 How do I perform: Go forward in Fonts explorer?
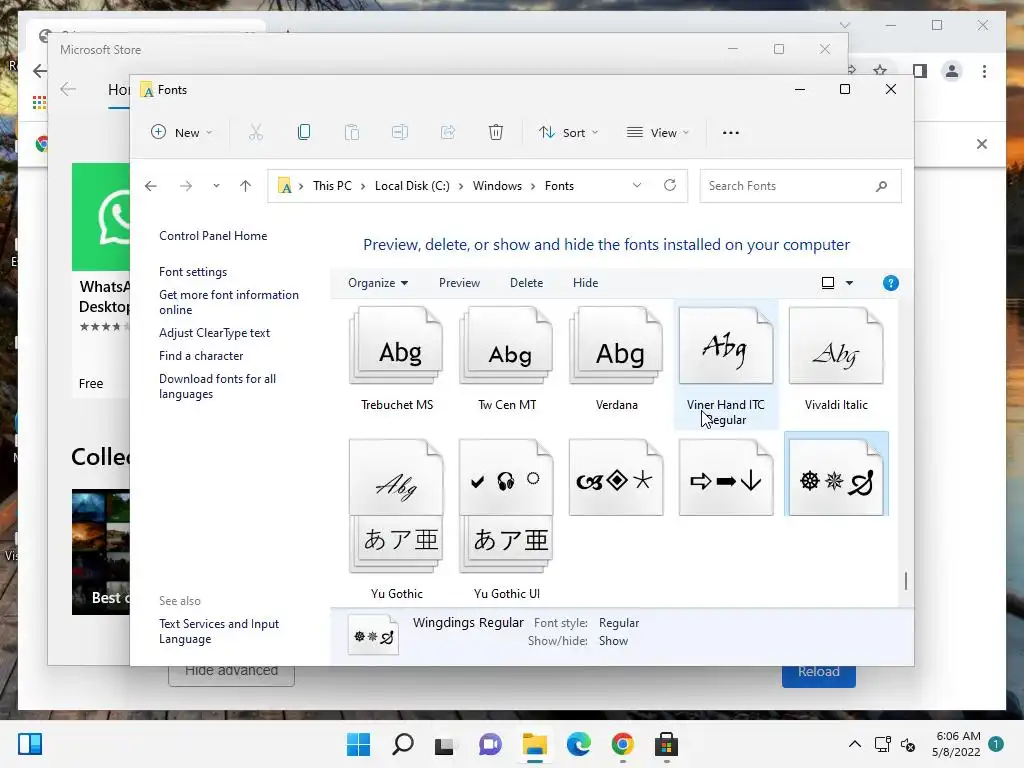[186, 186]
